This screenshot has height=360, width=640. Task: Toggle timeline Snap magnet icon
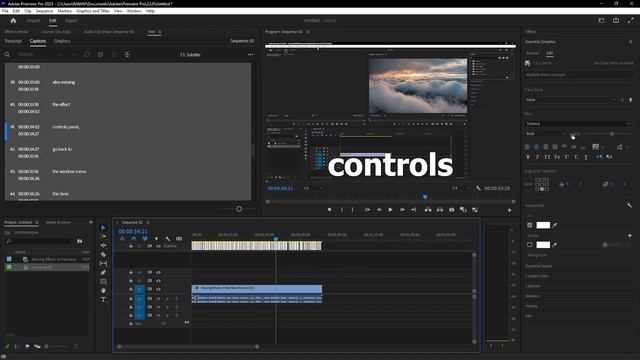coord(133,239)
